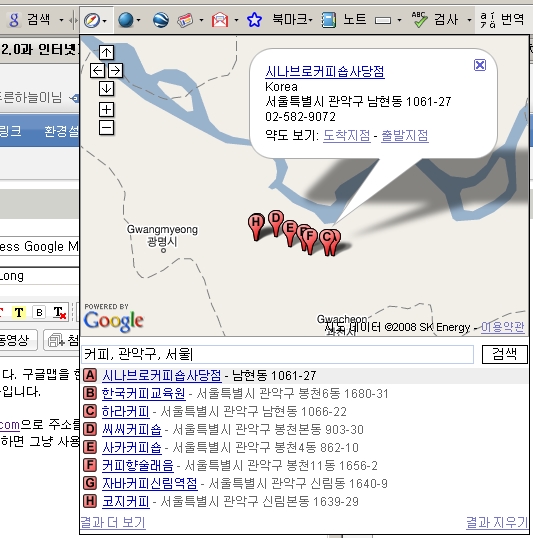Select map marker D

point(276,220)
